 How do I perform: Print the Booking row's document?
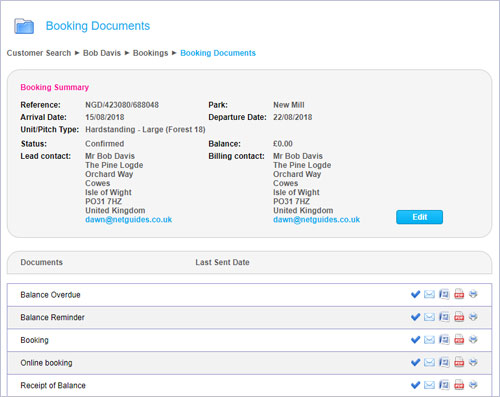473,339
